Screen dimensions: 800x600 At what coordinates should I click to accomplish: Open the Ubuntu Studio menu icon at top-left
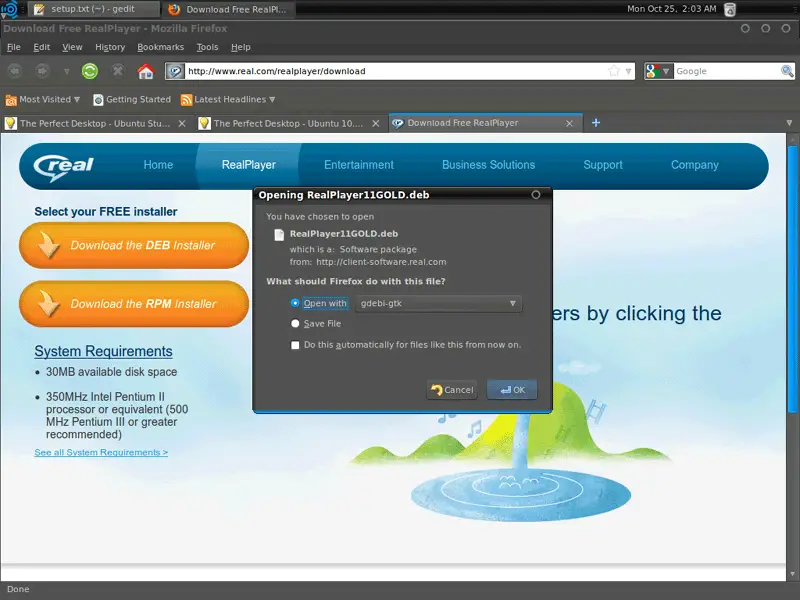click(9, 9)
